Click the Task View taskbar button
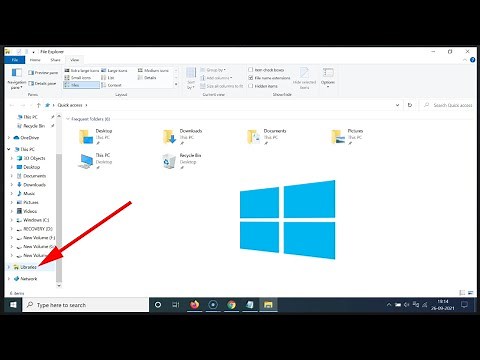 click(x=176, y=305)
